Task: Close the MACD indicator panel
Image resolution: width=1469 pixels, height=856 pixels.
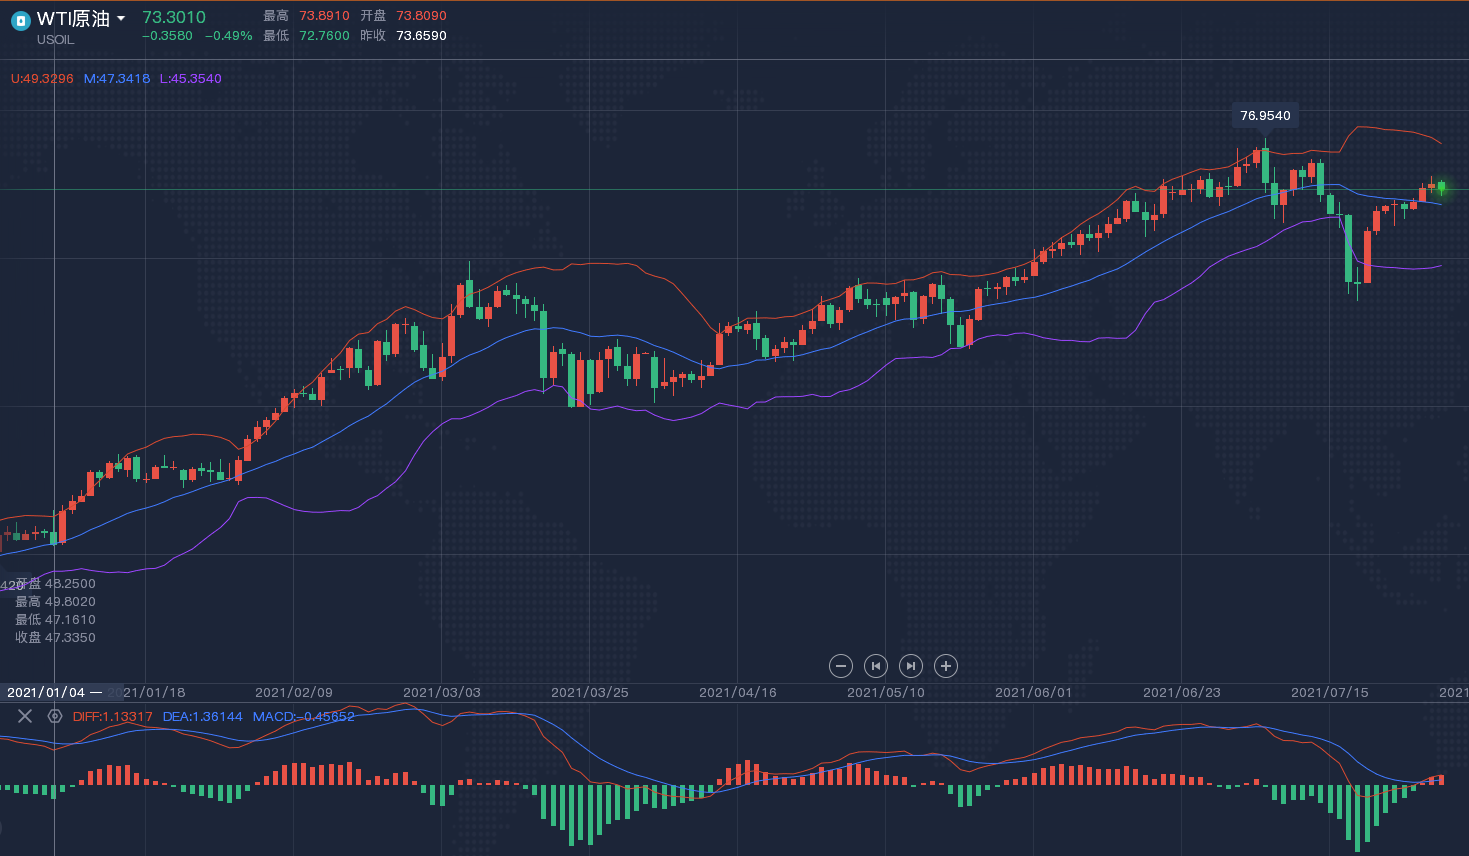Action: tap(25, 716)
